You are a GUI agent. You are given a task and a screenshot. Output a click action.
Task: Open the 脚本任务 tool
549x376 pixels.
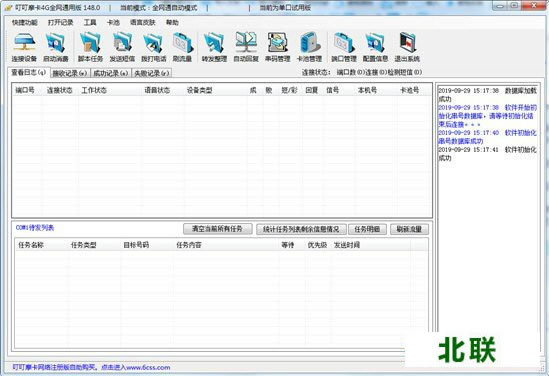click(90, 48)
